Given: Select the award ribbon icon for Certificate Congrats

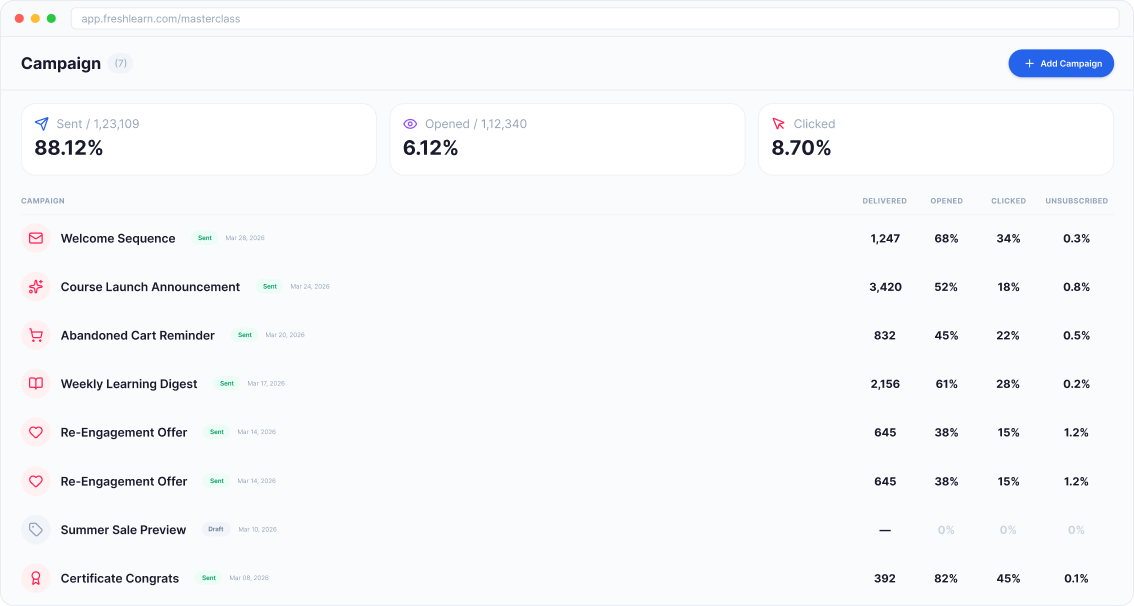Looking at the screenshot, I should [x=36, y=578].
